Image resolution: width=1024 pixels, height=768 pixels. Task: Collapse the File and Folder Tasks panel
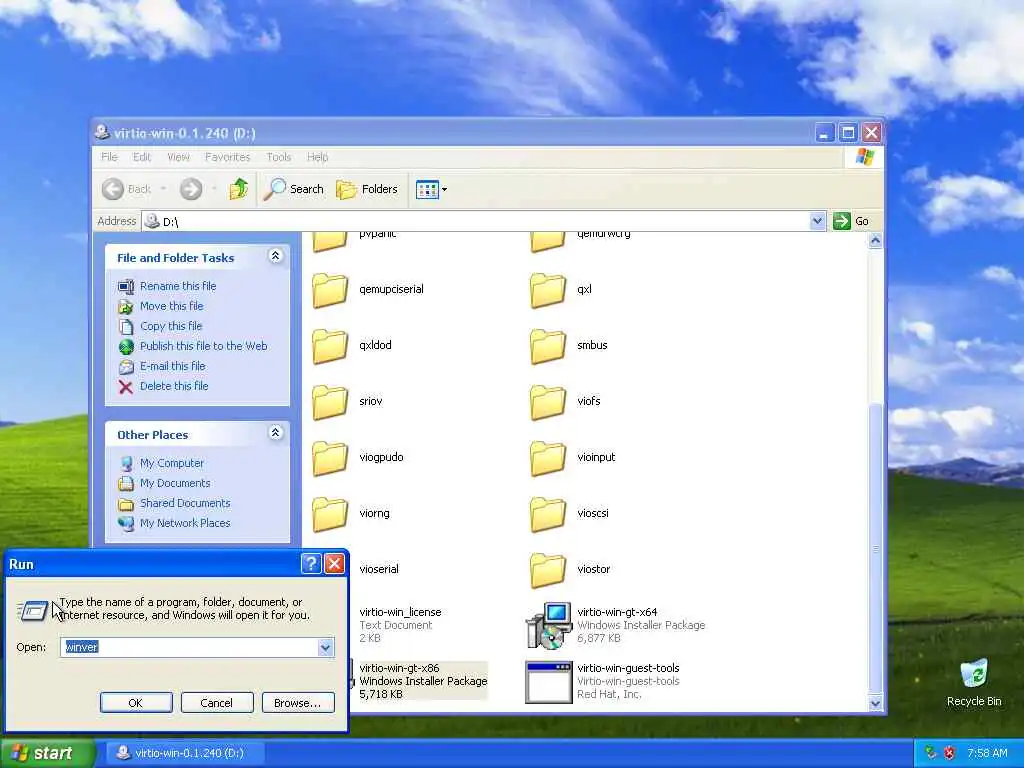(x=276, y=256)
